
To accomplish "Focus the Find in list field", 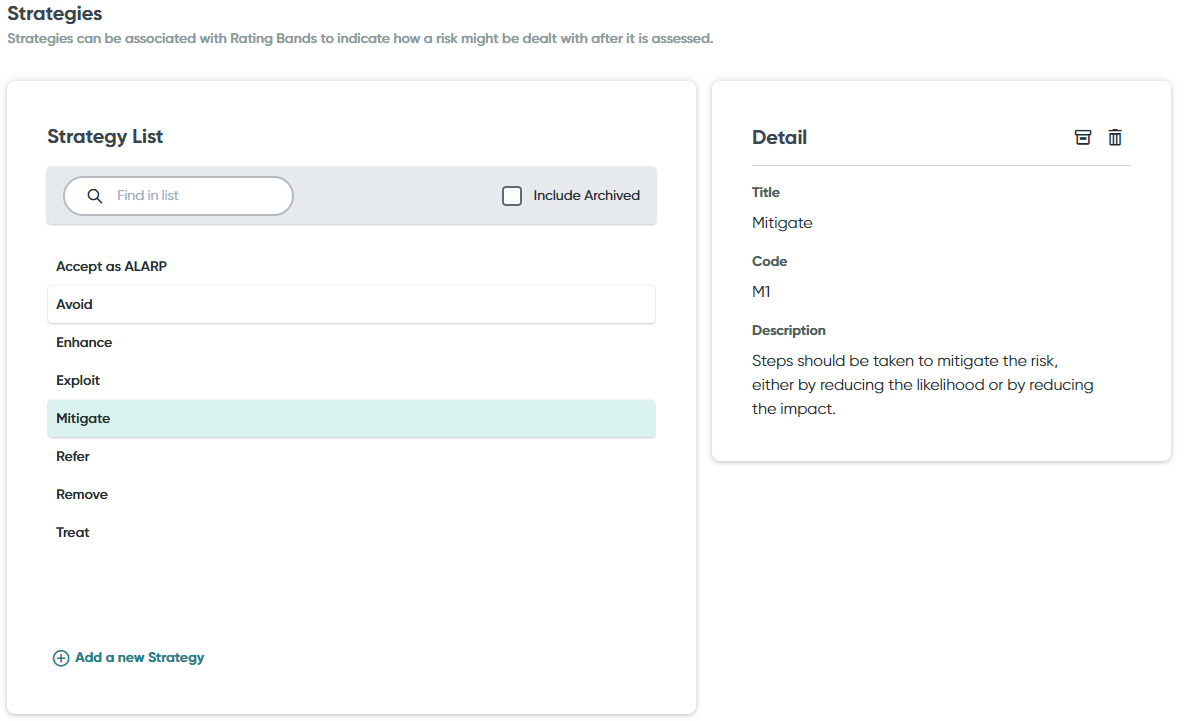I will (179, 196).
